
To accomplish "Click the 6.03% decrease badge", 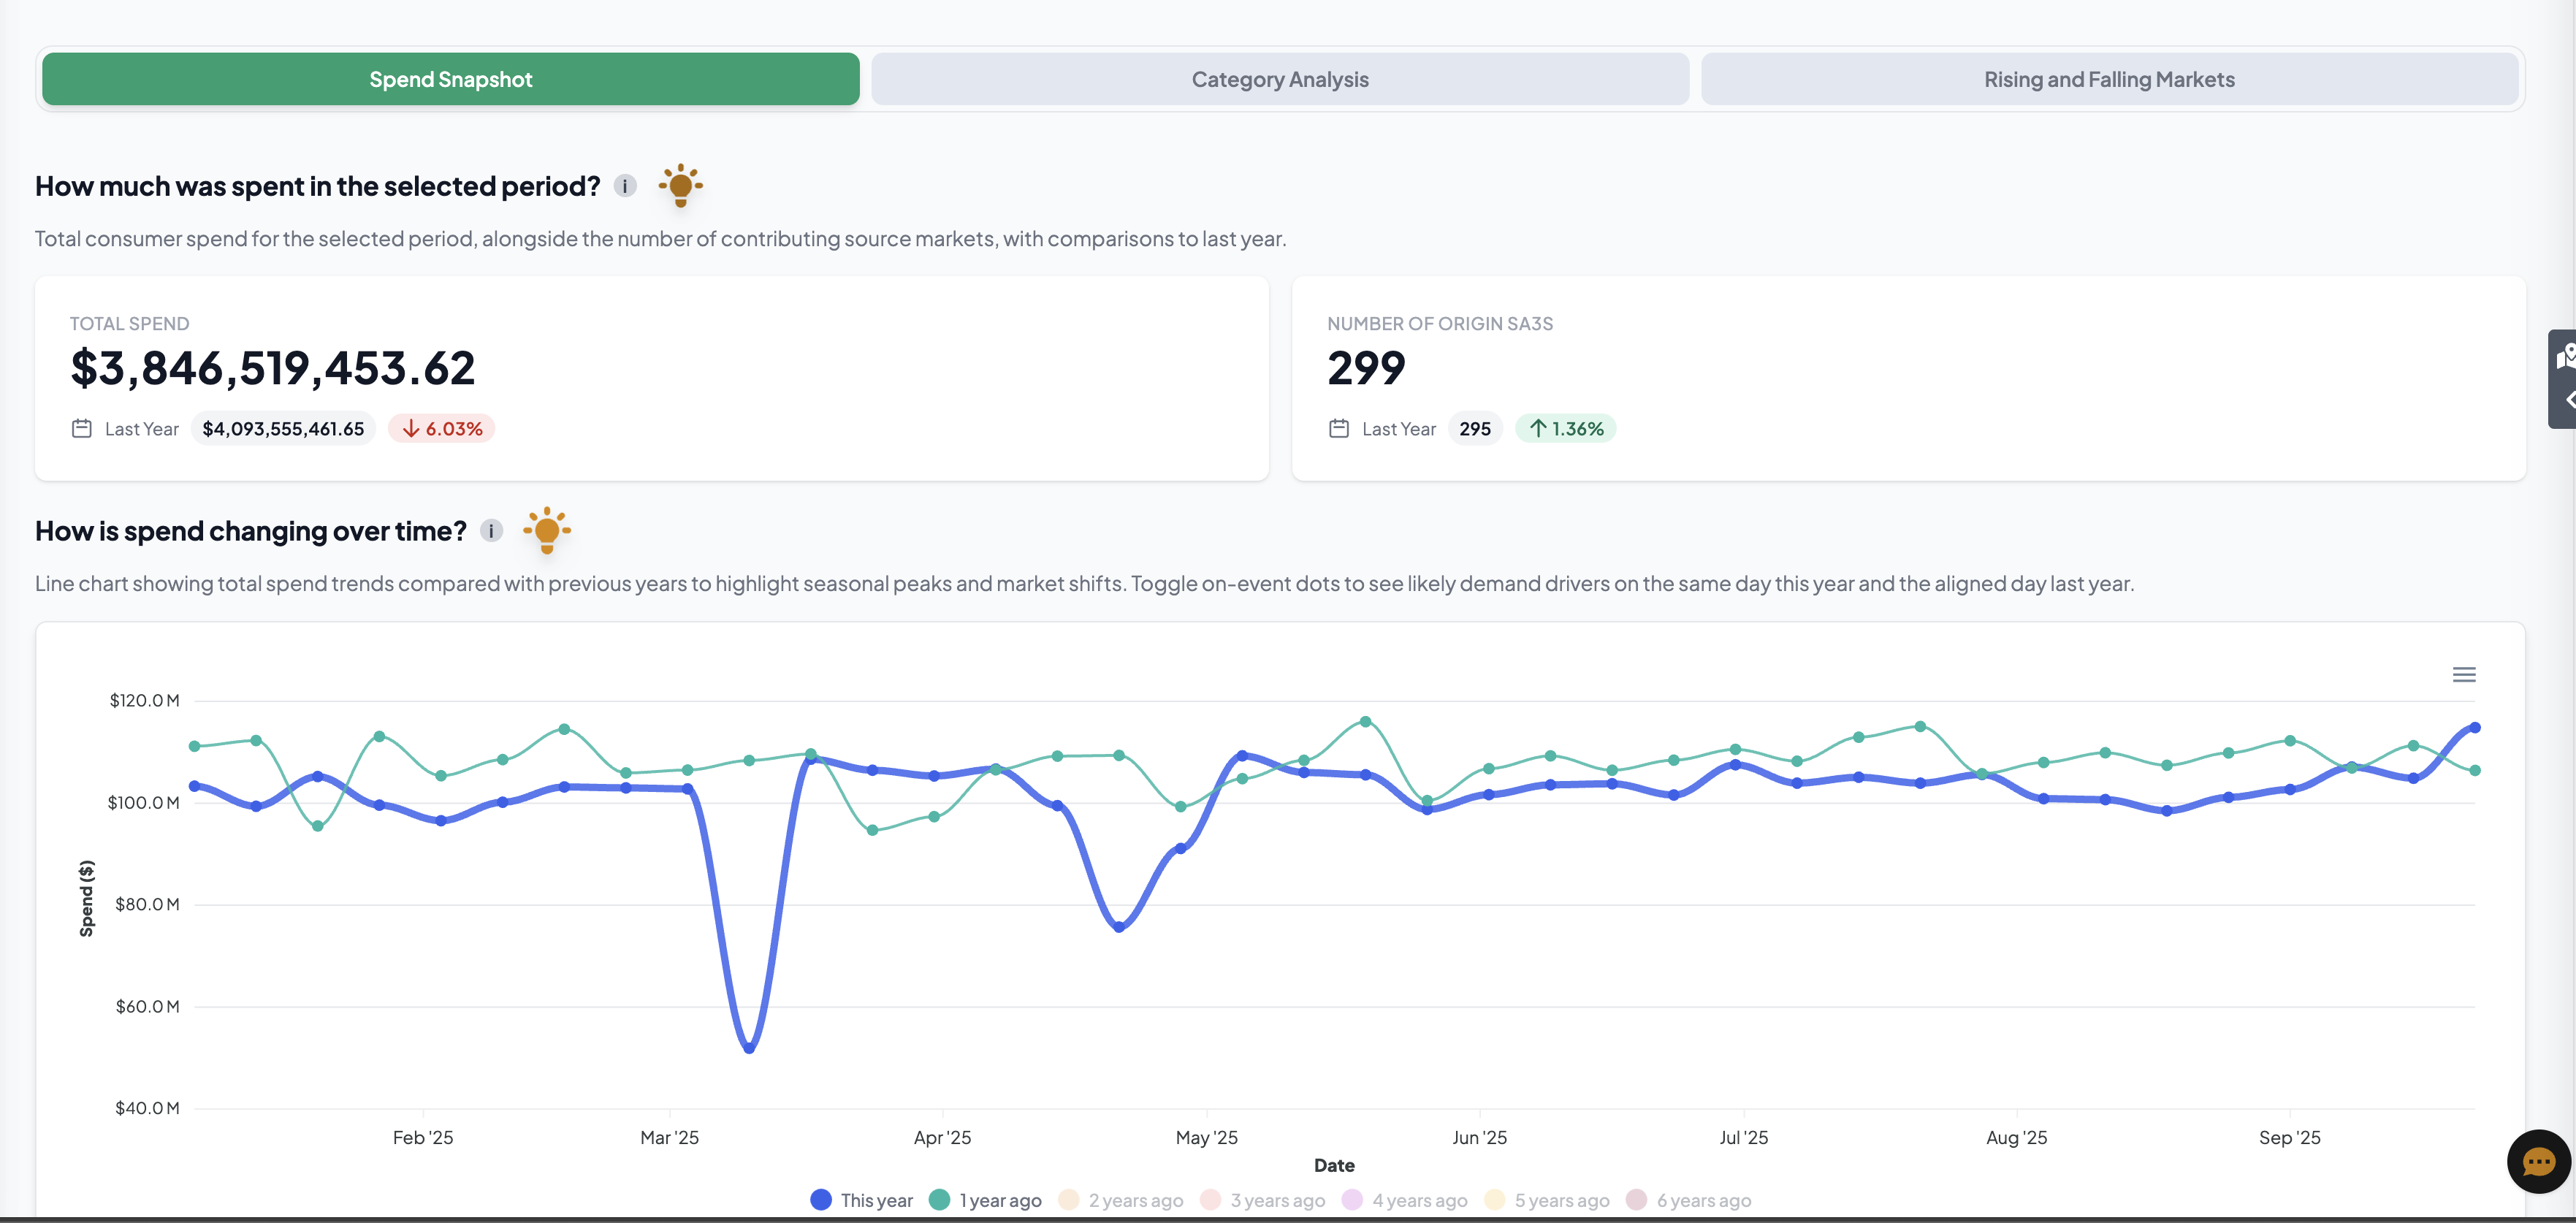I will [442, 429].
